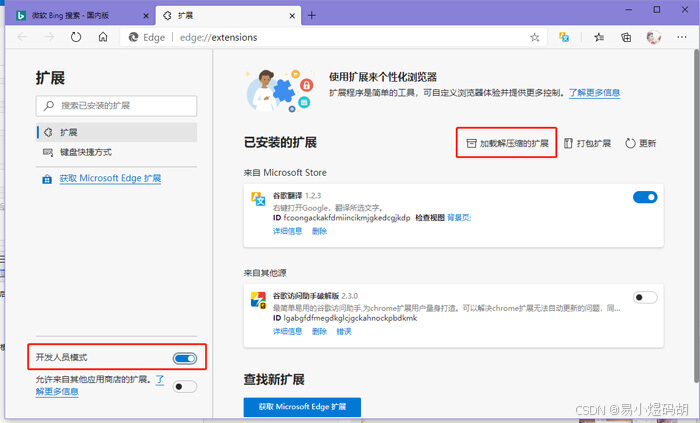This screenshot has height=423, width=700.
Task: Click the 更新 button
Action: tap(641, 143)
